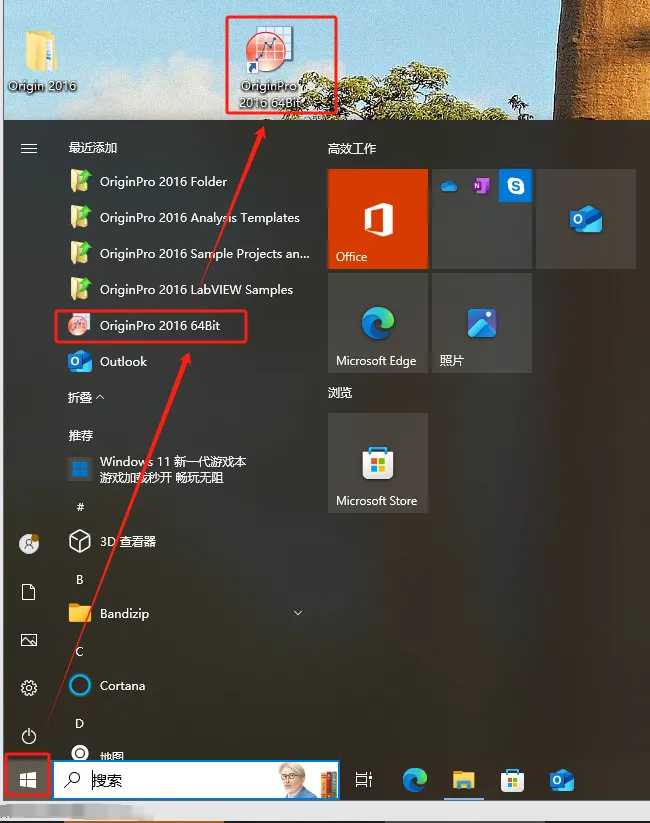Image resolution: width=650 pixels, height=823 pixels.
Task: Click the 推荐 section header
Action: tap(80, 435)
